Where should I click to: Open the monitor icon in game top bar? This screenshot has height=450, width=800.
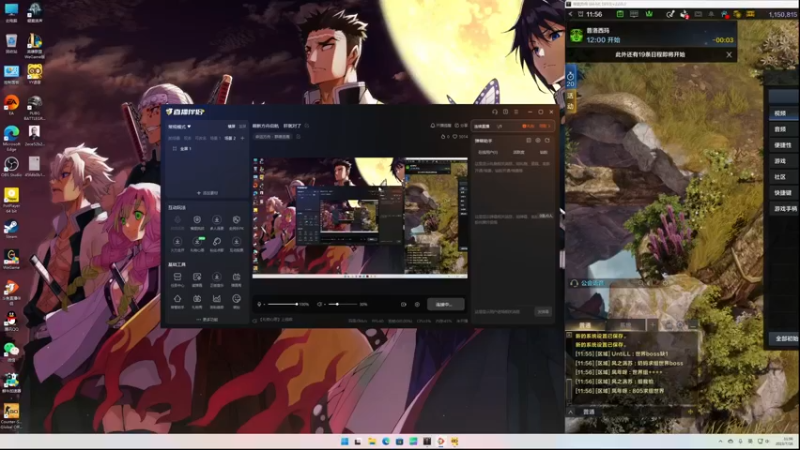pos(634,14)
